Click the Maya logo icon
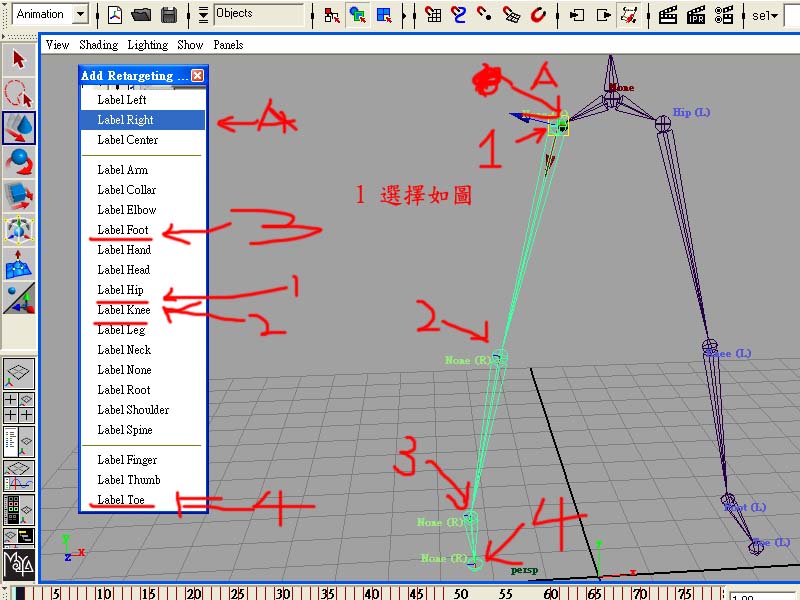 click(x=19, y=564)
